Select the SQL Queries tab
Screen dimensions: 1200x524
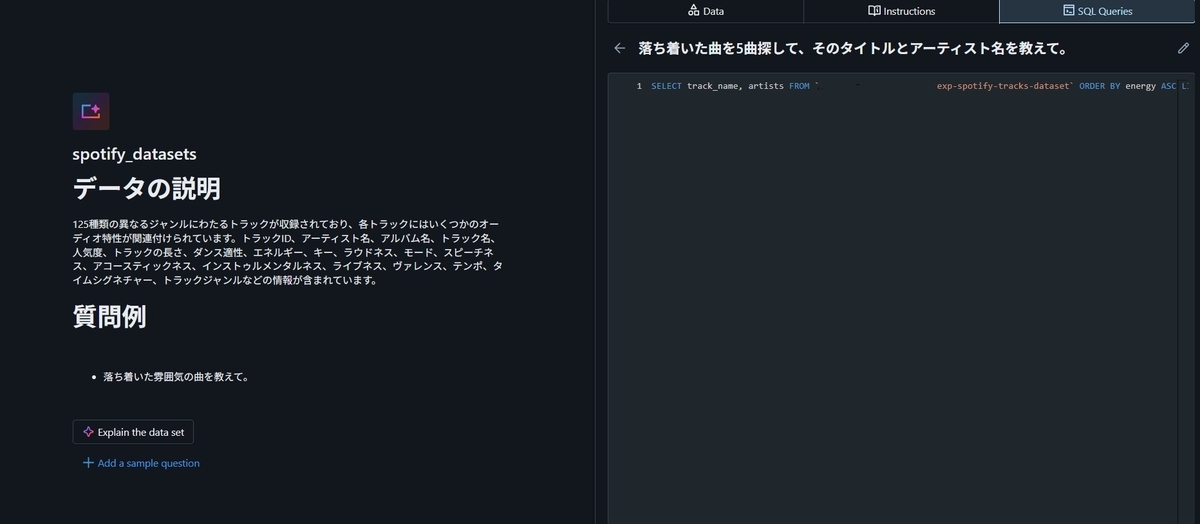[1098, 11]
